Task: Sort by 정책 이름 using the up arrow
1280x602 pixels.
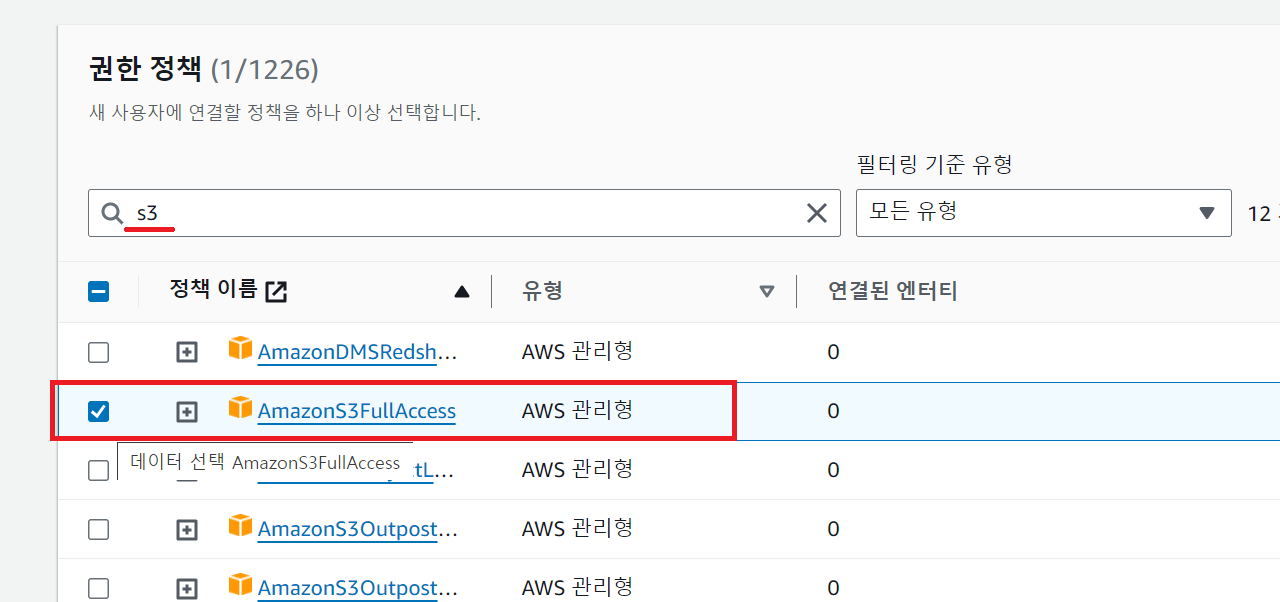Action: (x=461, y=292)
